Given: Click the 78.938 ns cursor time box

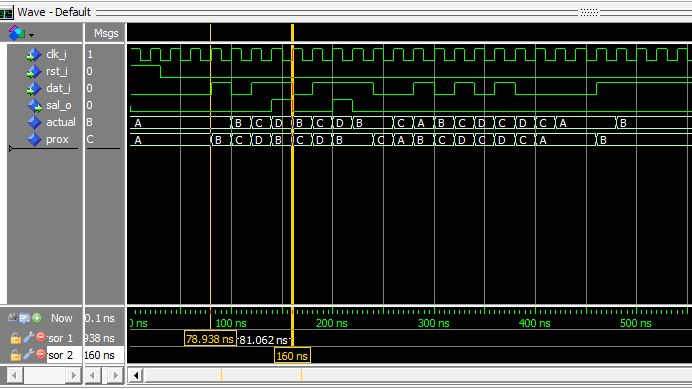Looking at the screenshot, I should (x=210, y=339).
